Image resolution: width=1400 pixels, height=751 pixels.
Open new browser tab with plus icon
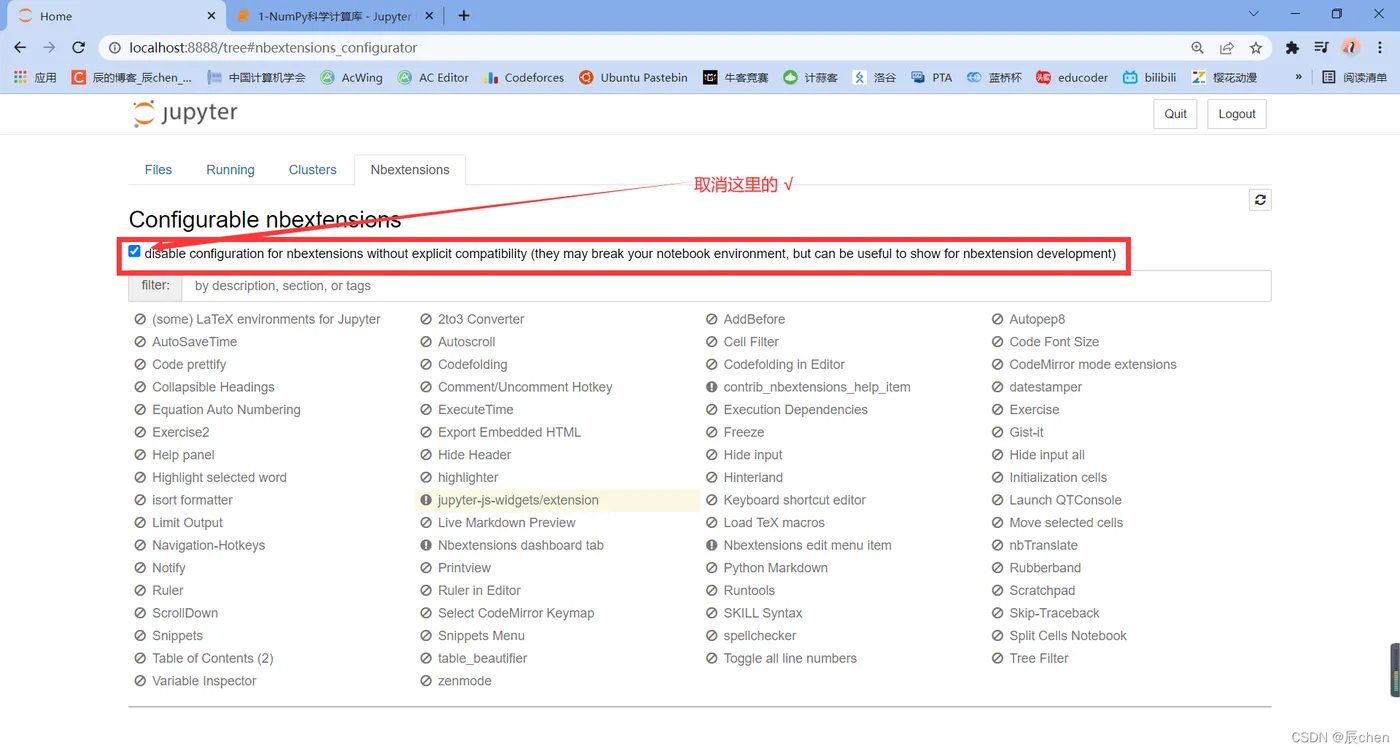[464, 16]
